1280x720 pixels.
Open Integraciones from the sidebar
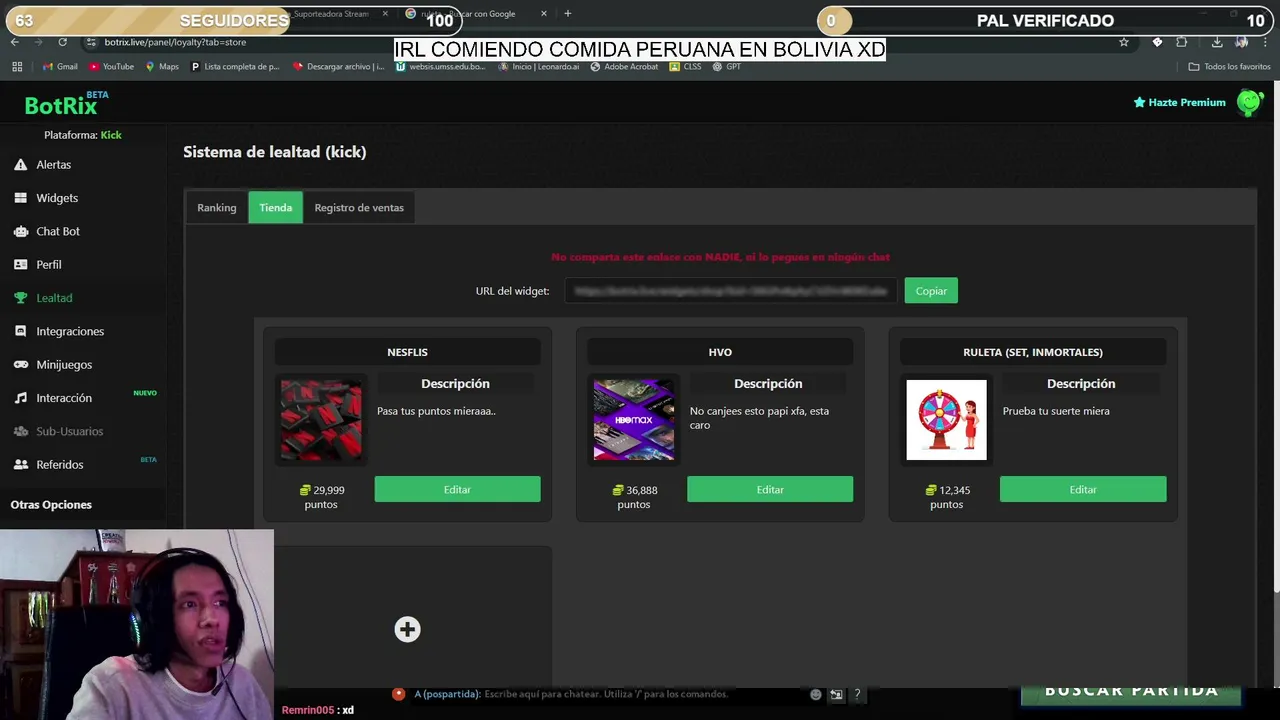pyautogui.click(x=69, y=331)
